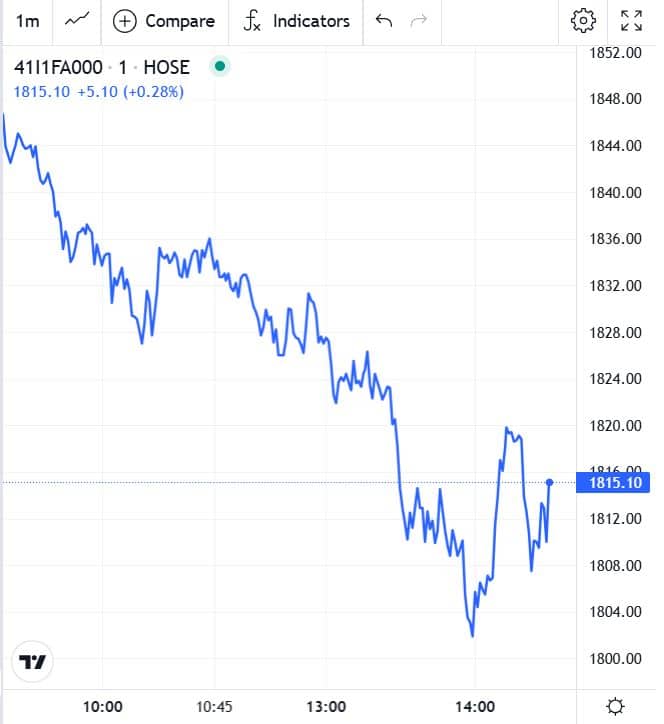Open the time axis settings gear icon
Image resolution: width=664 pixels, height=724 pixels.
click(x=616, y=706)
